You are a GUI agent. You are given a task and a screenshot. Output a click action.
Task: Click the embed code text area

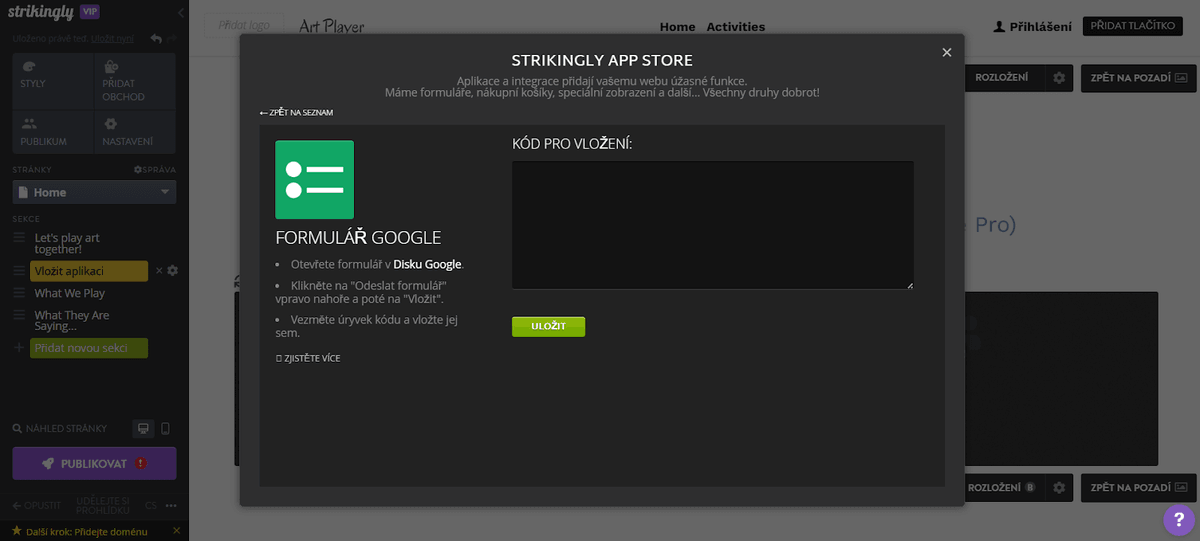(712, 225)
